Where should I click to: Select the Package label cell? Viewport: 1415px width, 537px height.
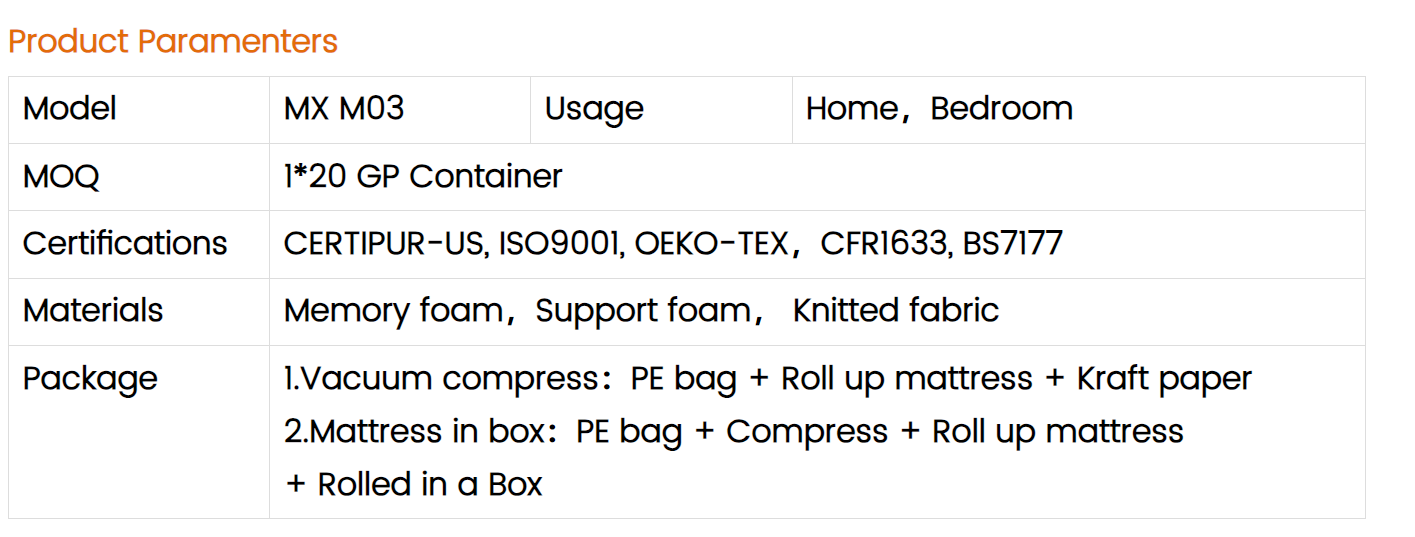[139, 432]
